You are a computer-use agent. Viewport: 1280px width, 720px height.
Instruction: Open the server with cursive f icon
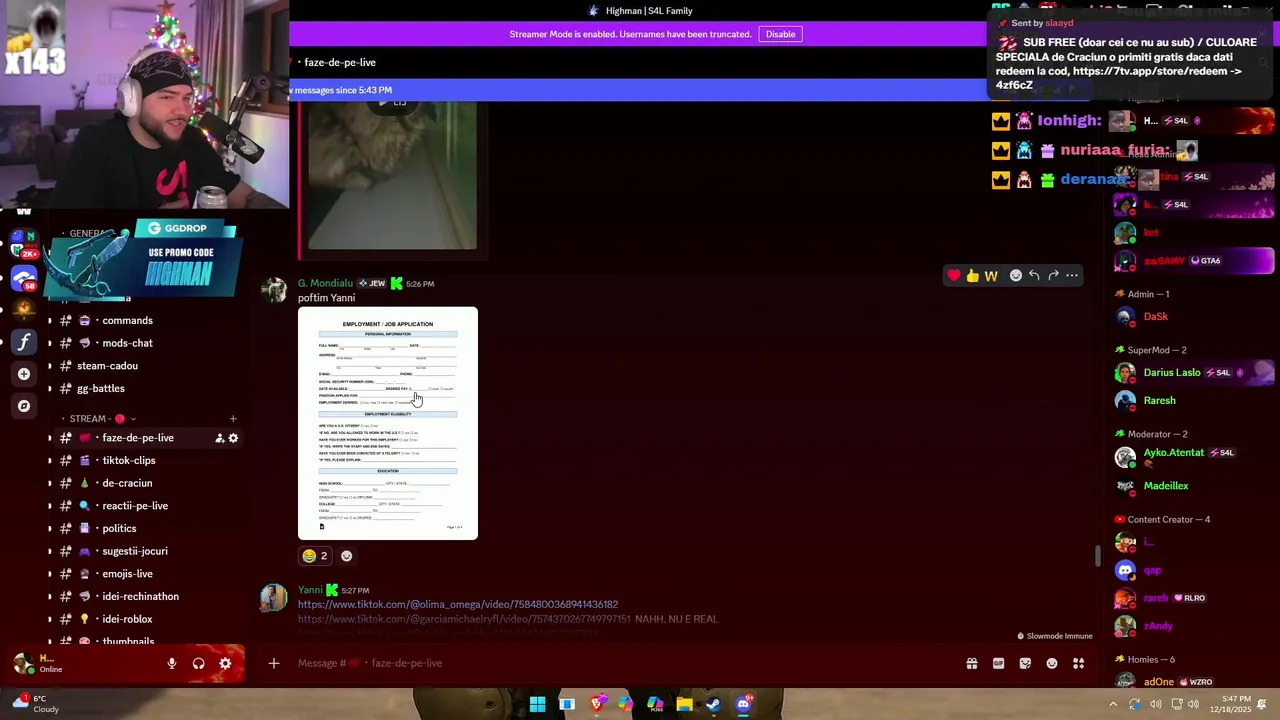click(x=24, y=342)
